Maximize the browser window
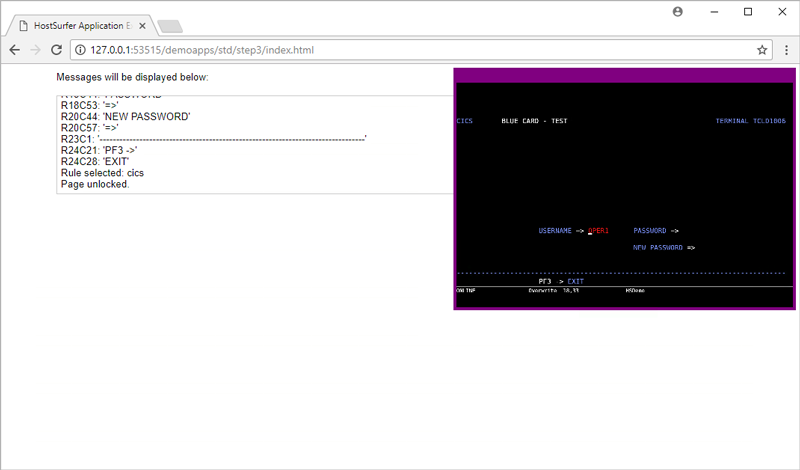 (x=748, y=12)
